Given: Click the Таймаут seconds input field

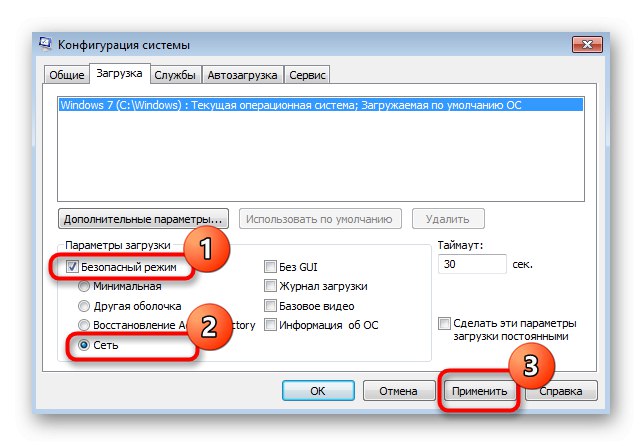Looking at the screenshot, I should click(x=472, y=264).
